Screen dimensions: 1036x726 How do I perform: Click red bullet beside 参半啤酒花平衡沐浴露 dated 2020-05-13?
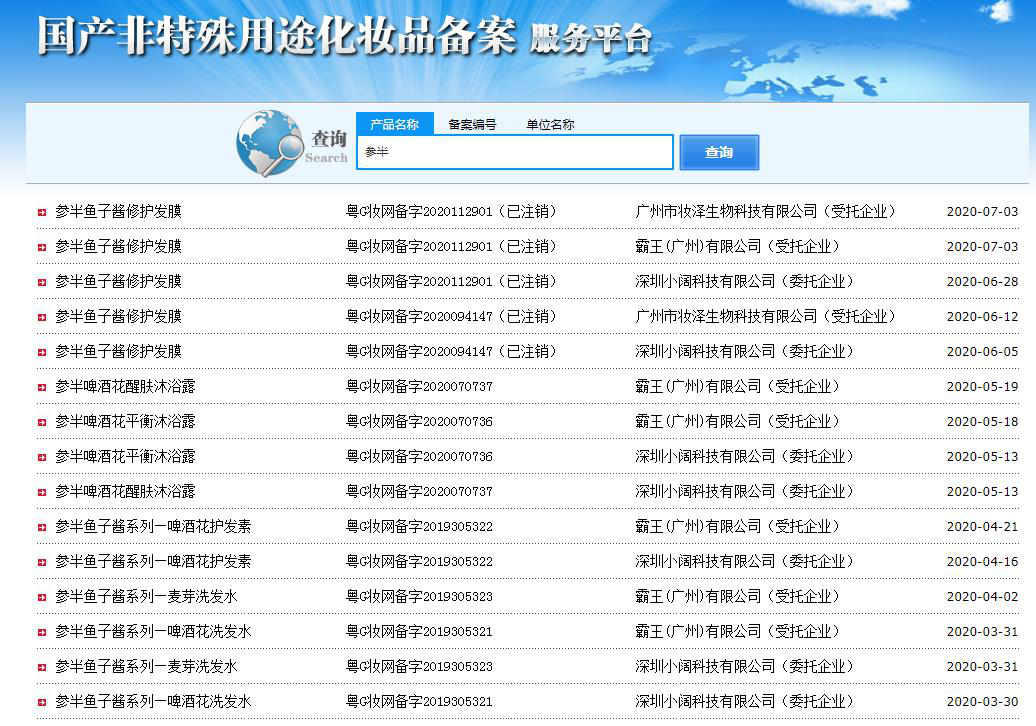click(42, 457)
